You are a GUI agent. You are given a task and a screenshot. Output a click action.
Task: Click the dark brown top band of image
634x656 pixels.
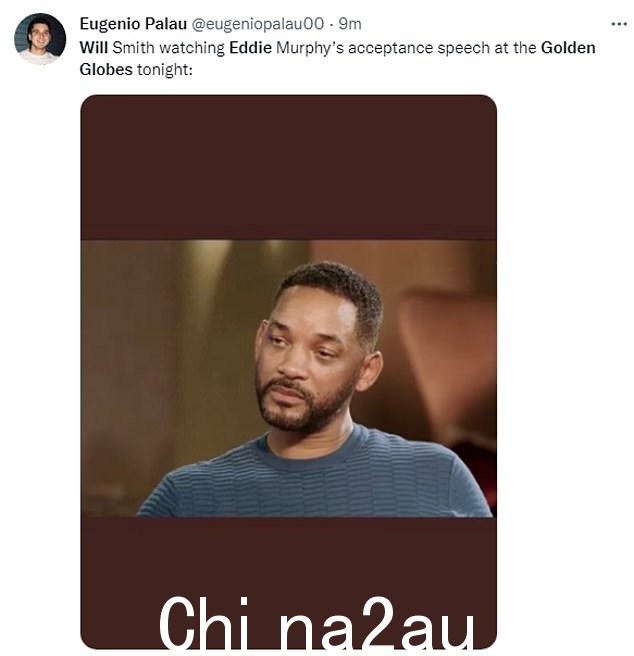point(288,167)
